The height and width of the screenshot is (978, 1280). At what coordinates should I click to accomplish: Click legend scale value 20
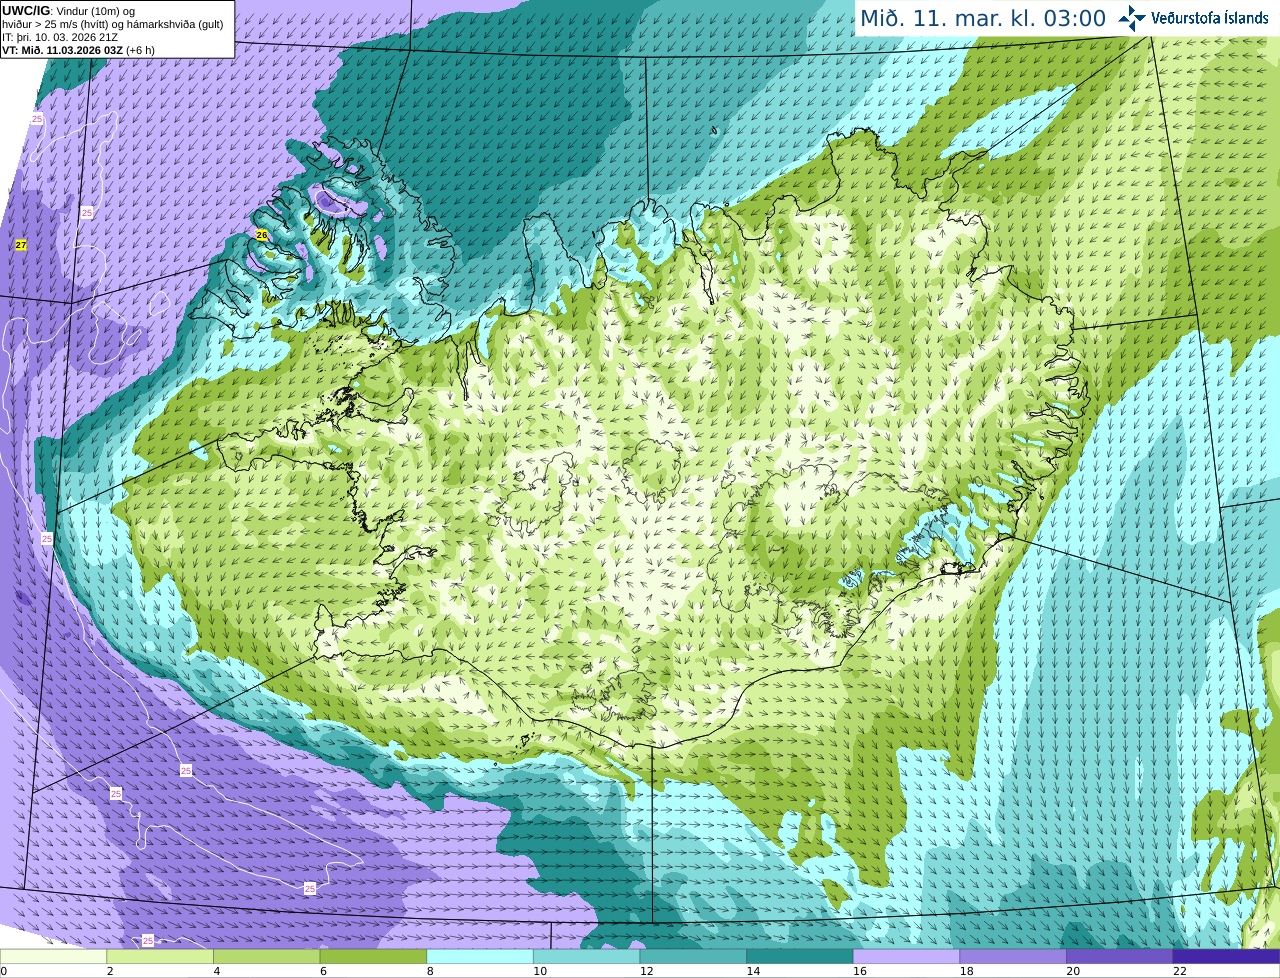[1073, 971]
